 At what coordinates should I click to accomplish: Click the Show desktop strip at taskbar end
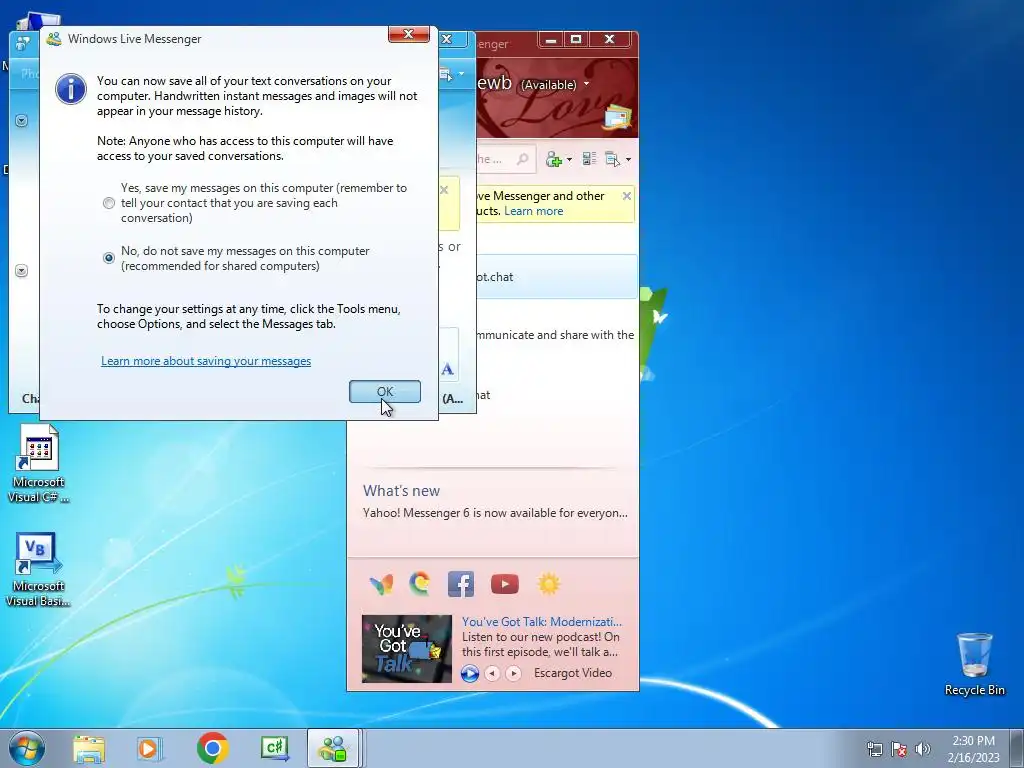pos(1017,748)
